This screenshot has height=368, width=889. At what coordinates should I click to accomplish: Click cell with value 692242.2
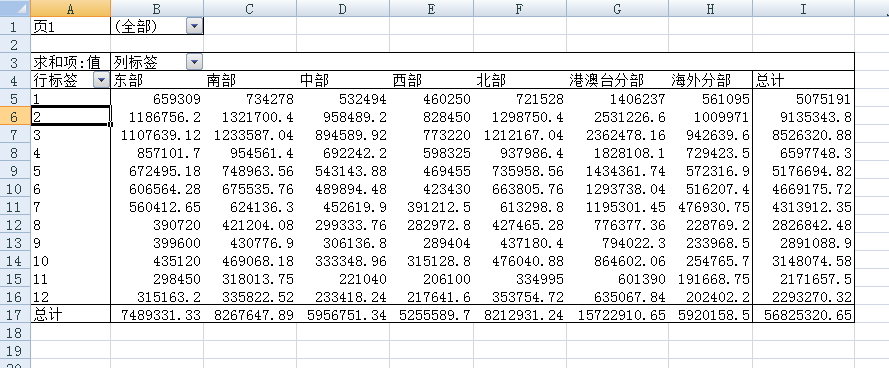pyautogui.click(x=343, y=153)
